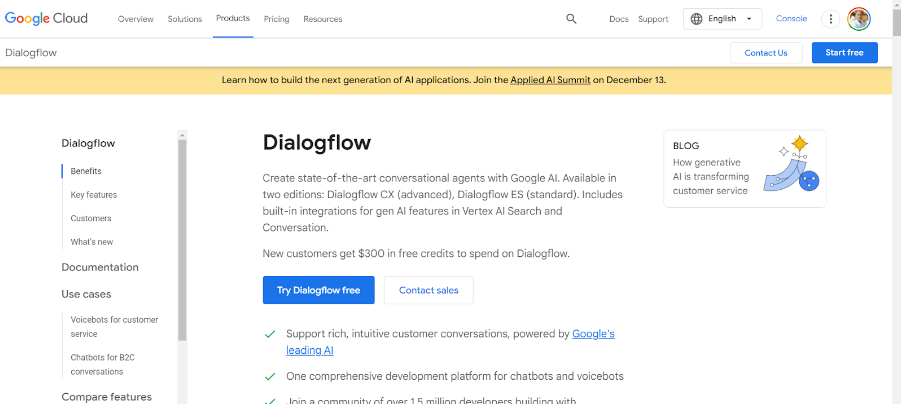Click the search magnifier icon
Viewport: 901px width, 404px height.
pos(571,18)
